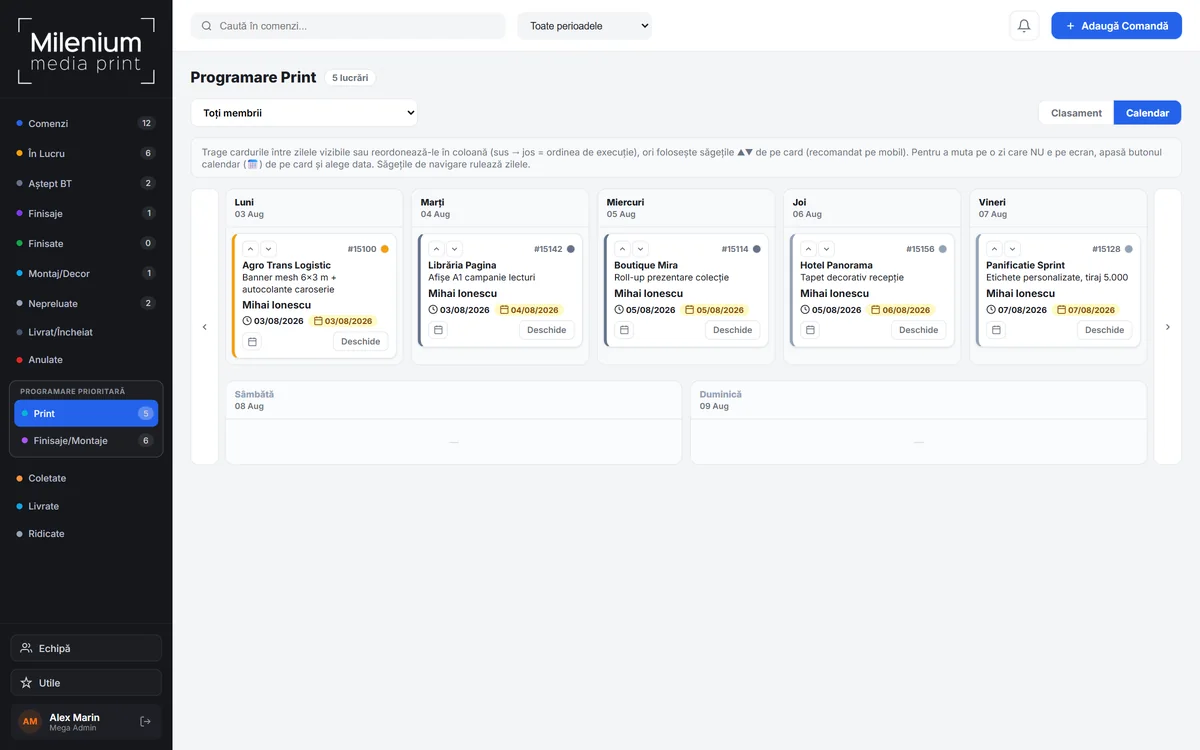Click the order number #15156

(920, 249)
